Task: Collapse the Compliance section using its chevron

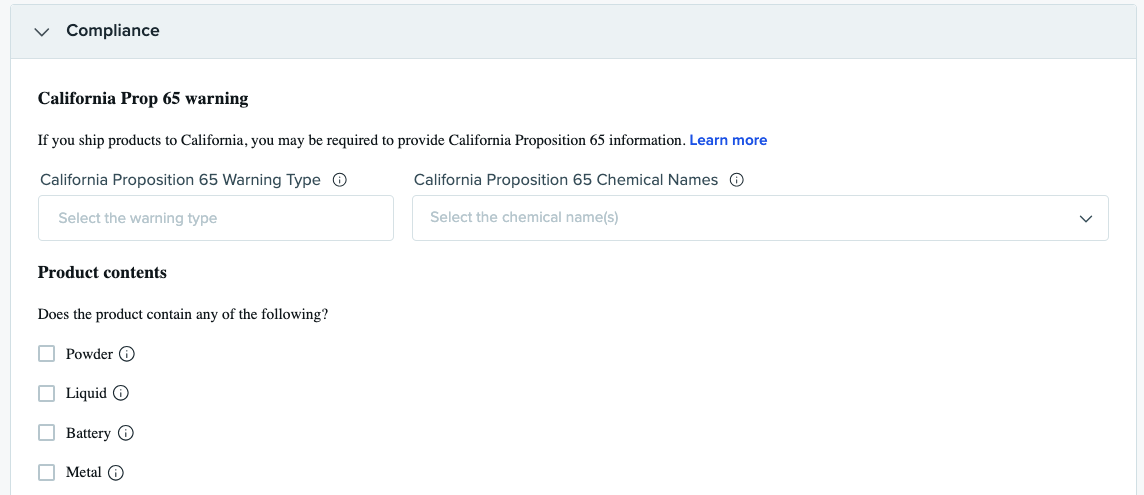Action: click(41, 32)
